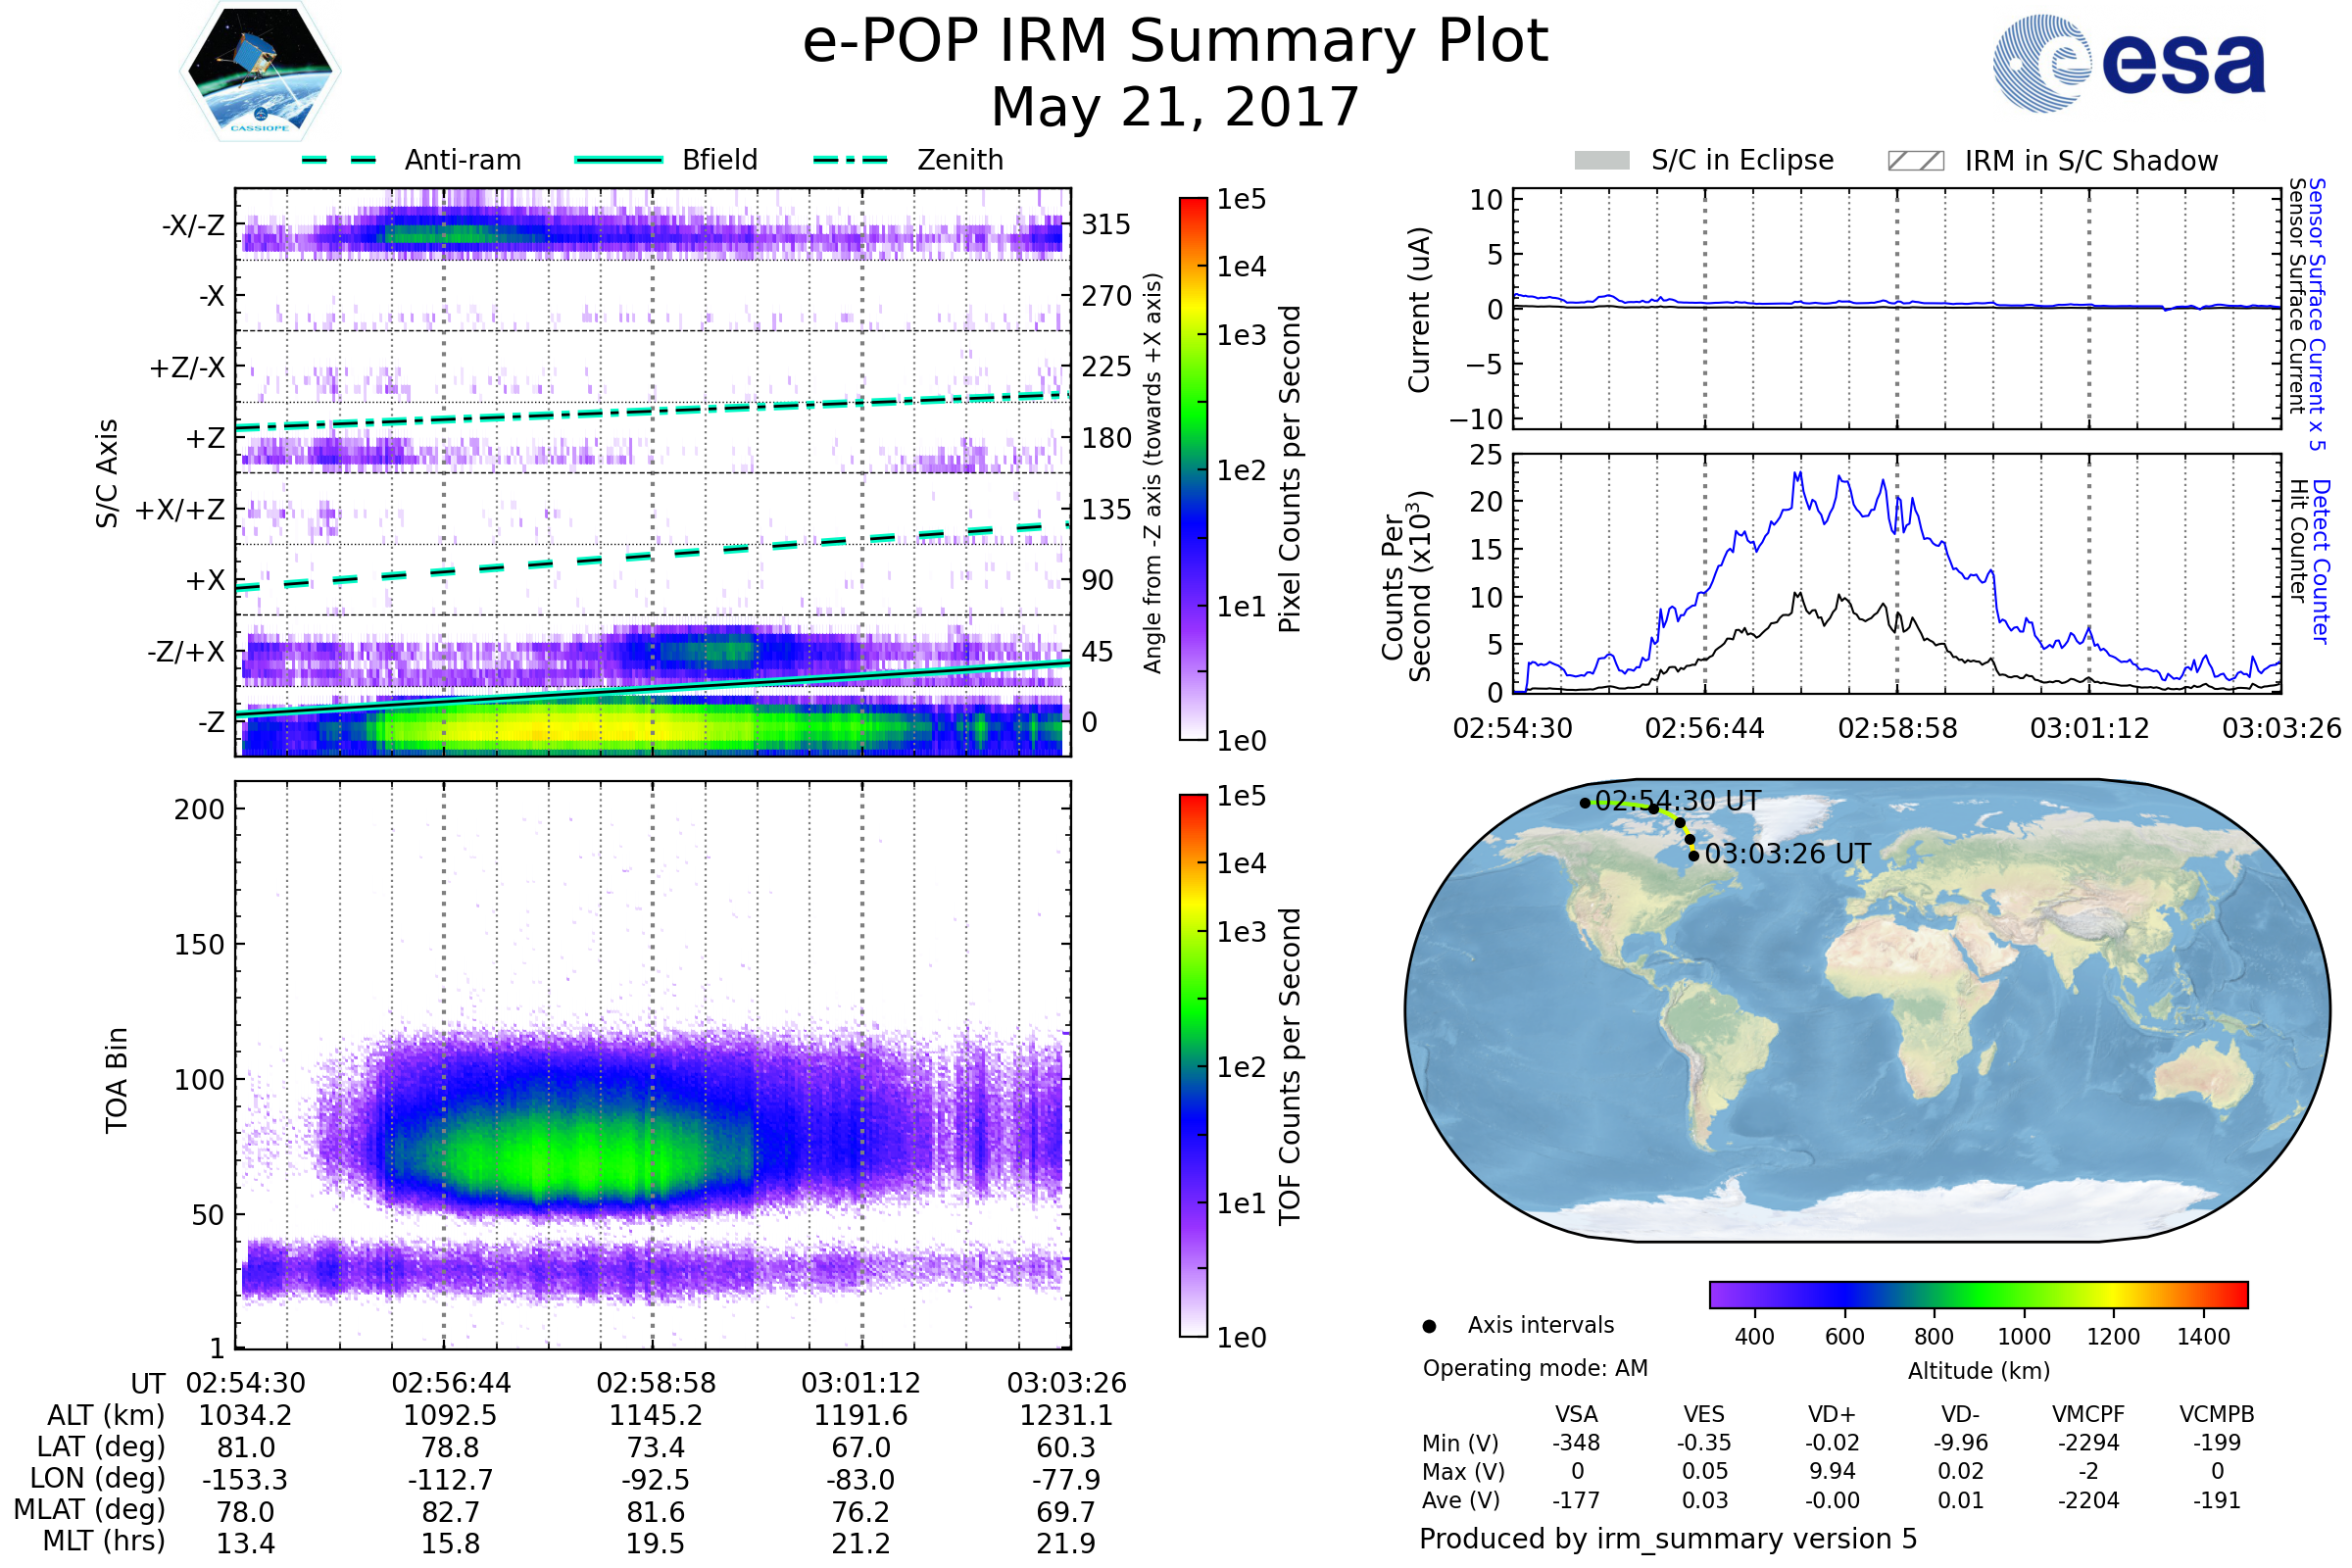Click the Operating mode: AM text
The image size is (2352, 1568).
click(x=1535, y=1368)
